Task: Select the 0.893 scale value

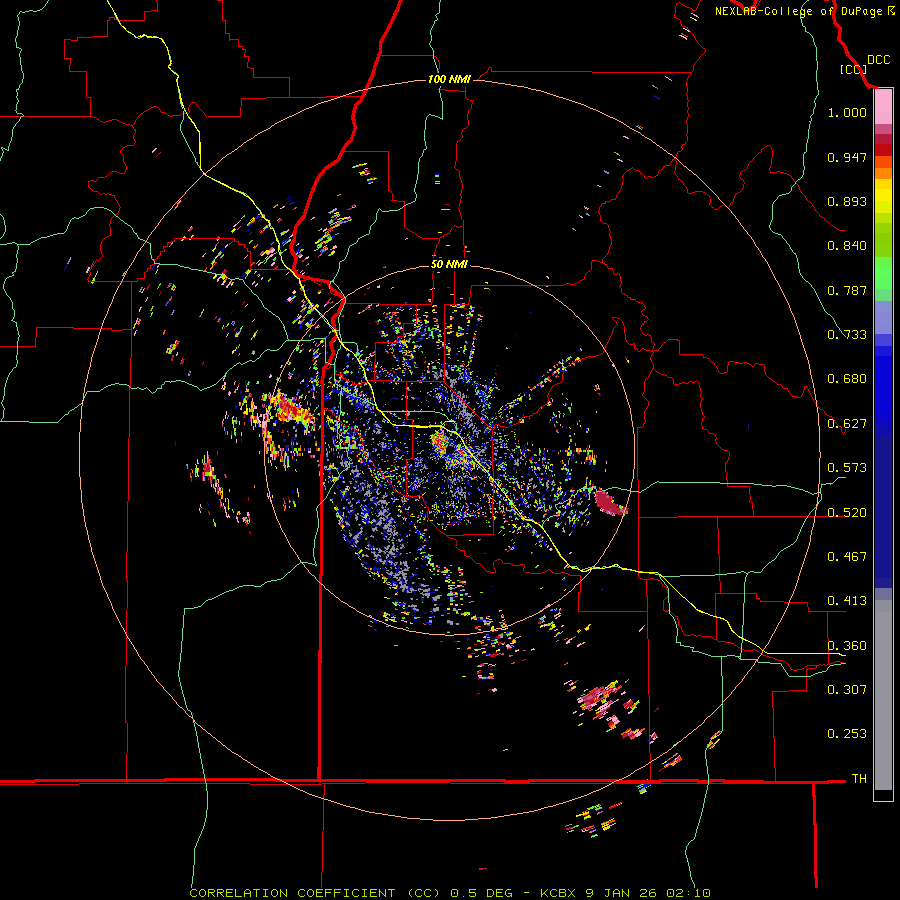Action: pos(847,201)
